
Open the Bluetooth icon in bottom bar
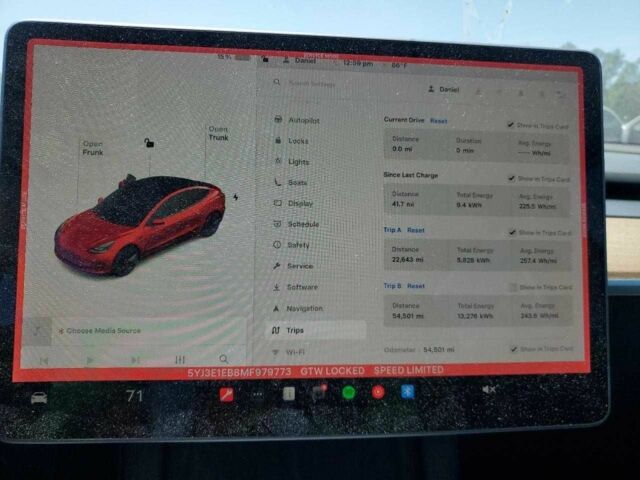pyautogui.click(x=407, y=391)
